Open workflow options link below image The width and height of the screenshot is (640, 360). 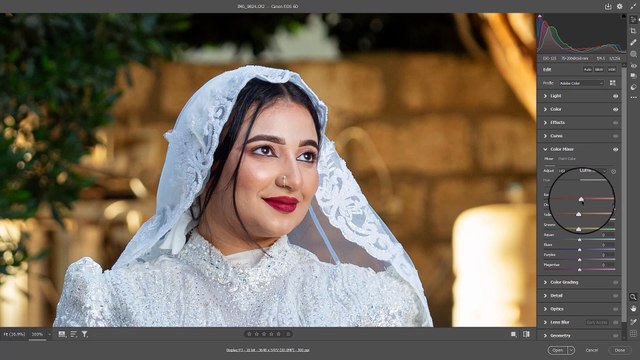(x=268, y=350)
